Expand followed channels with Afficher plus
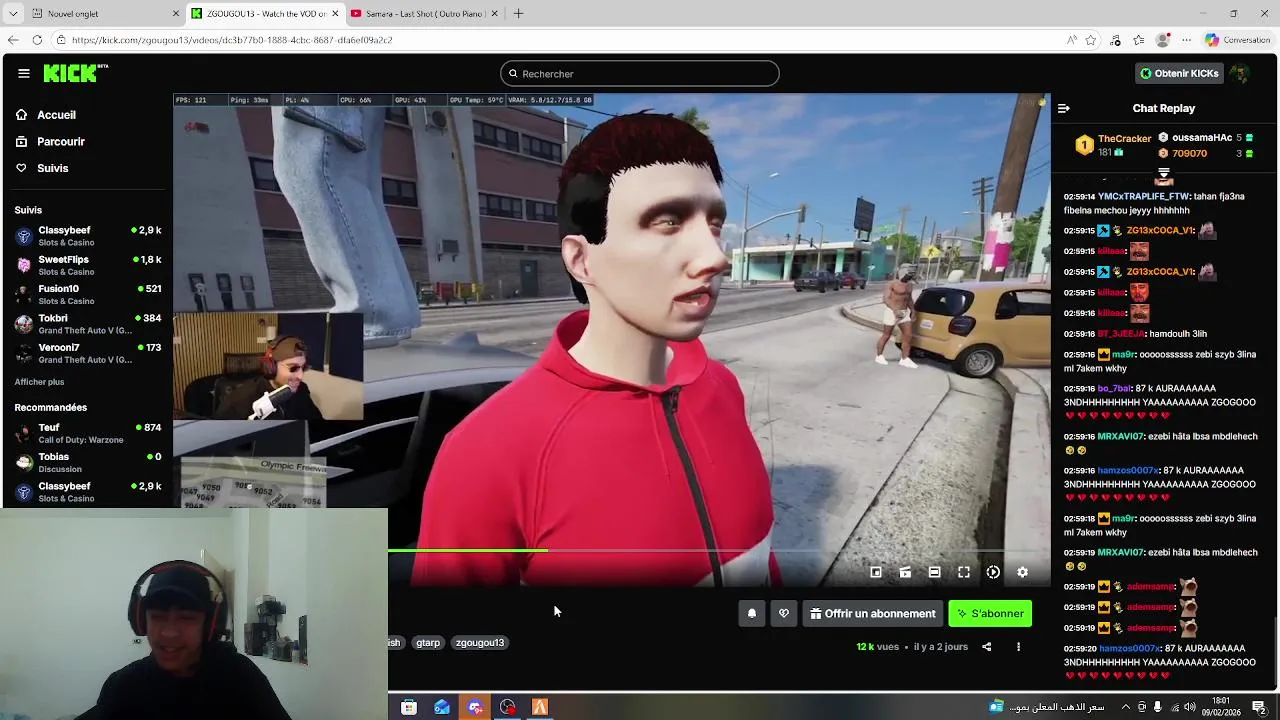Viewport: 1280px width, 720px height. pos(39,382)
